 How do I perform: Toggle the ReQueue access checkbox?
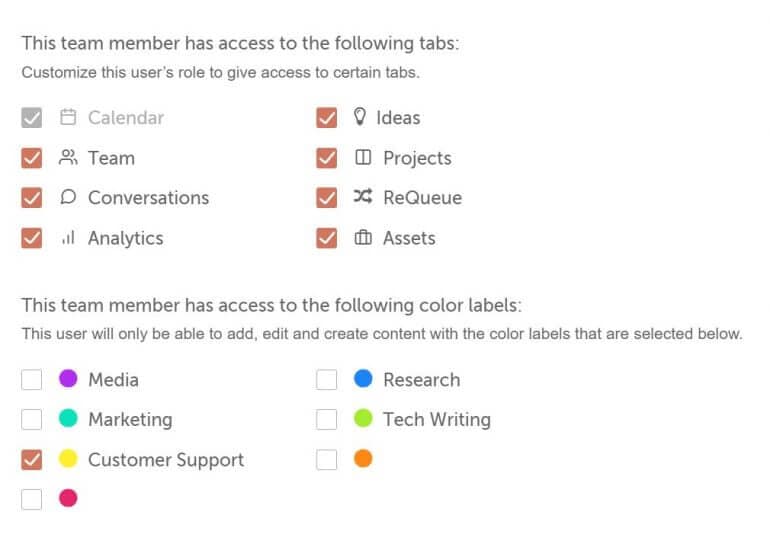(327, 197)
